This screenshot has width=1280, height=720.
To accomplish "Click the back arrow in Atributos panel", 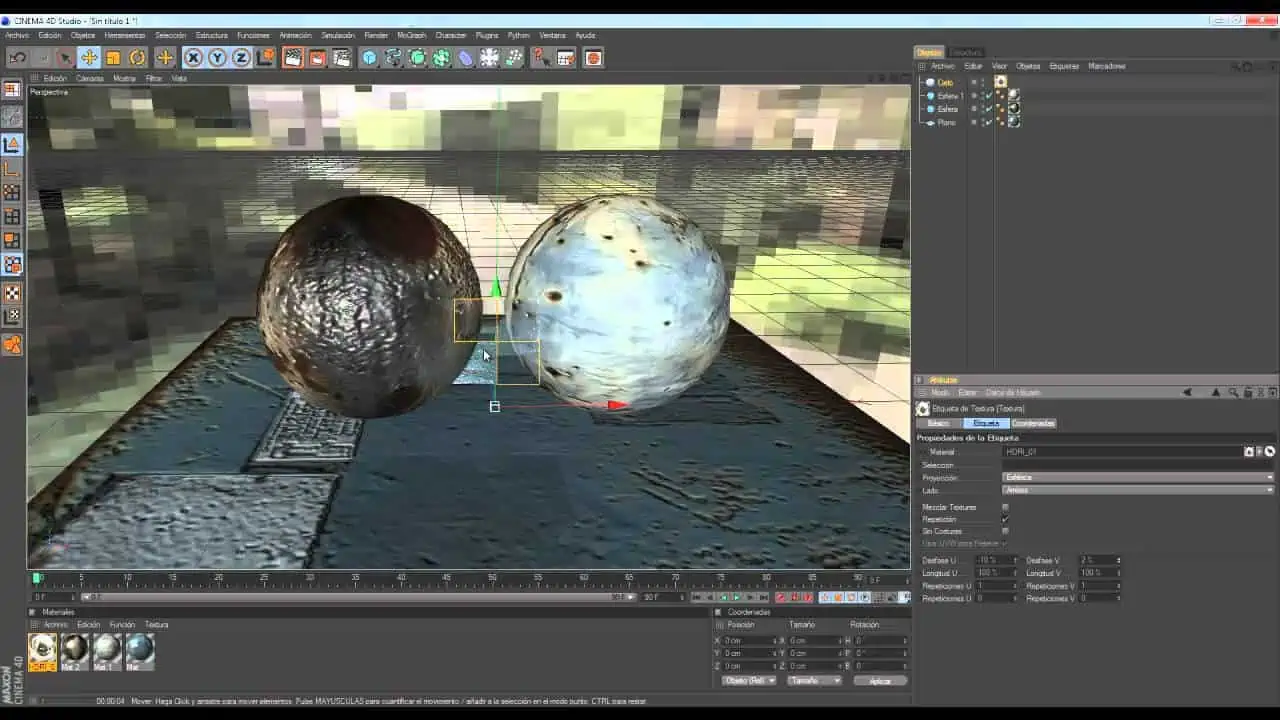I will (1188, 393).
